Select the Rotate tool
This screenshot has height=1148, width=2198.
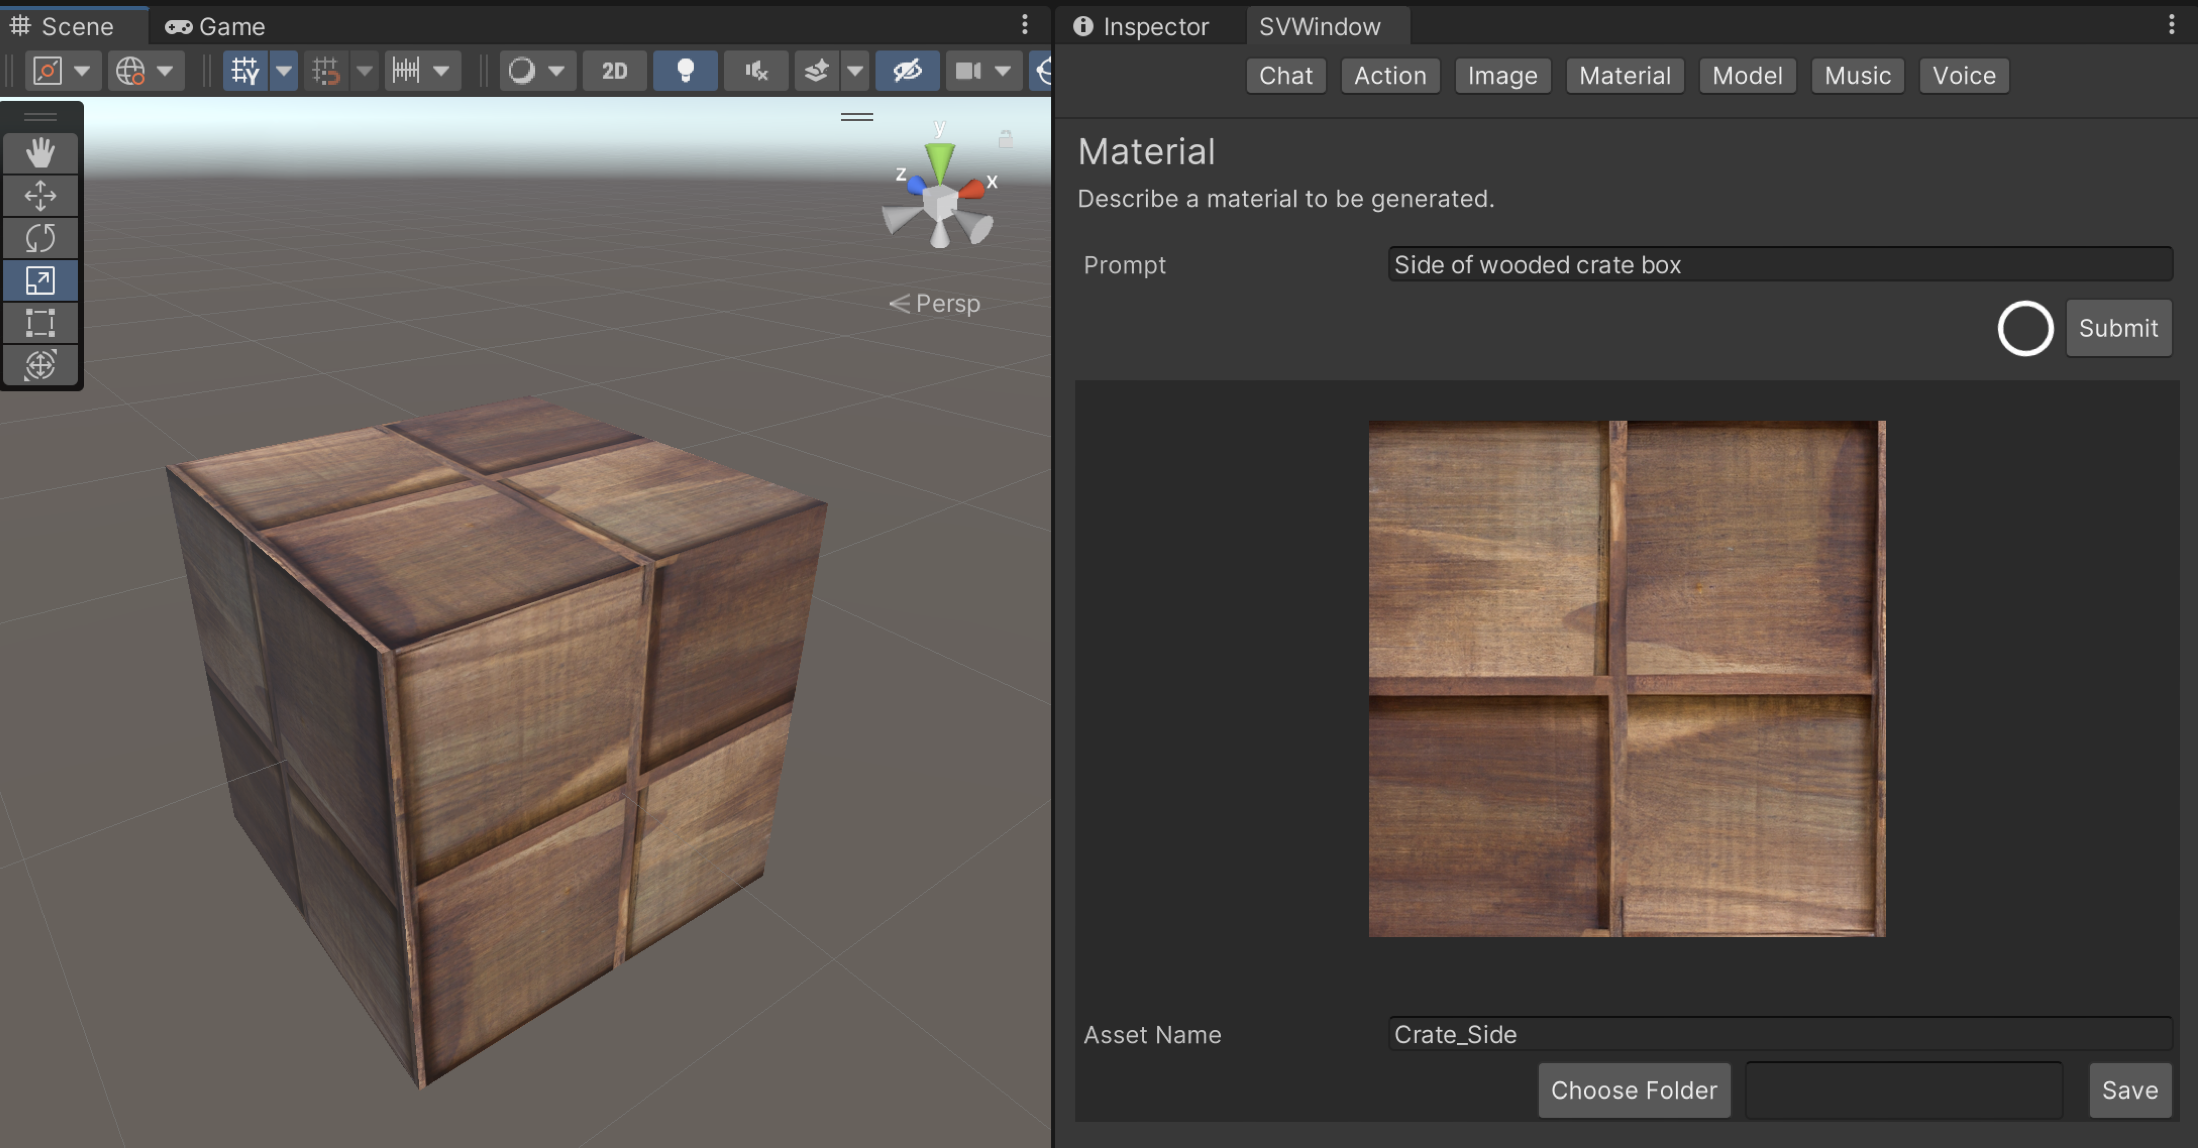(40, 238)
